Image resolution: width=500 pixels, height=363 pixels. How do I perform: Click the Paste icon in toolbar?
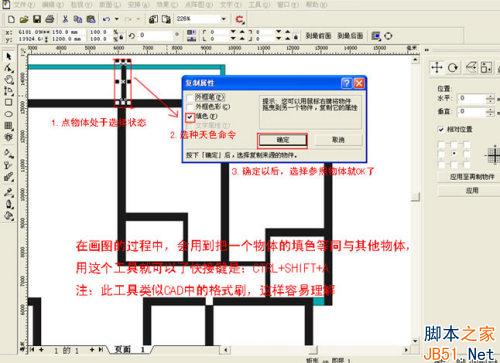(91, 19)
